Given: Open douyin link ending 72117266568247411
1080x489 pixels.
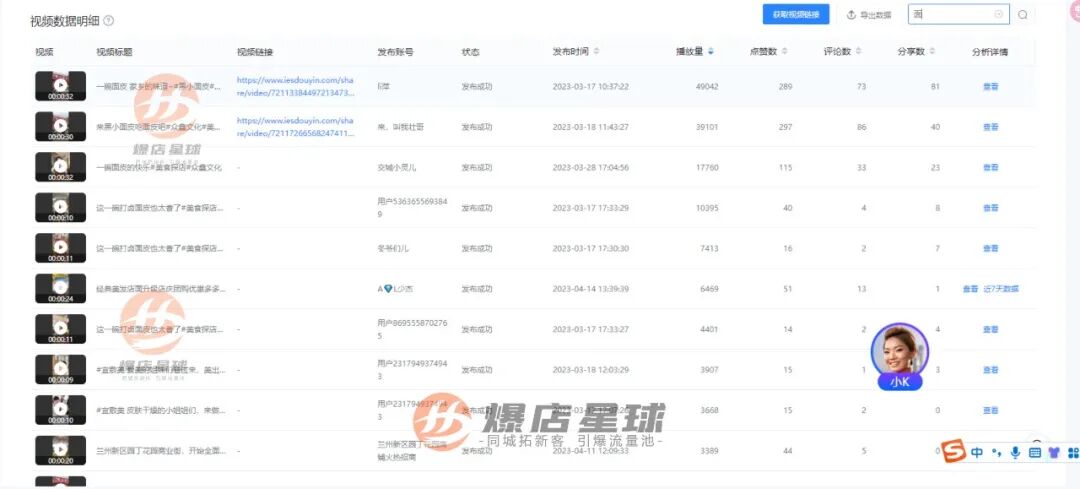Looking at the screenshot, I should (x=295, y=127).
